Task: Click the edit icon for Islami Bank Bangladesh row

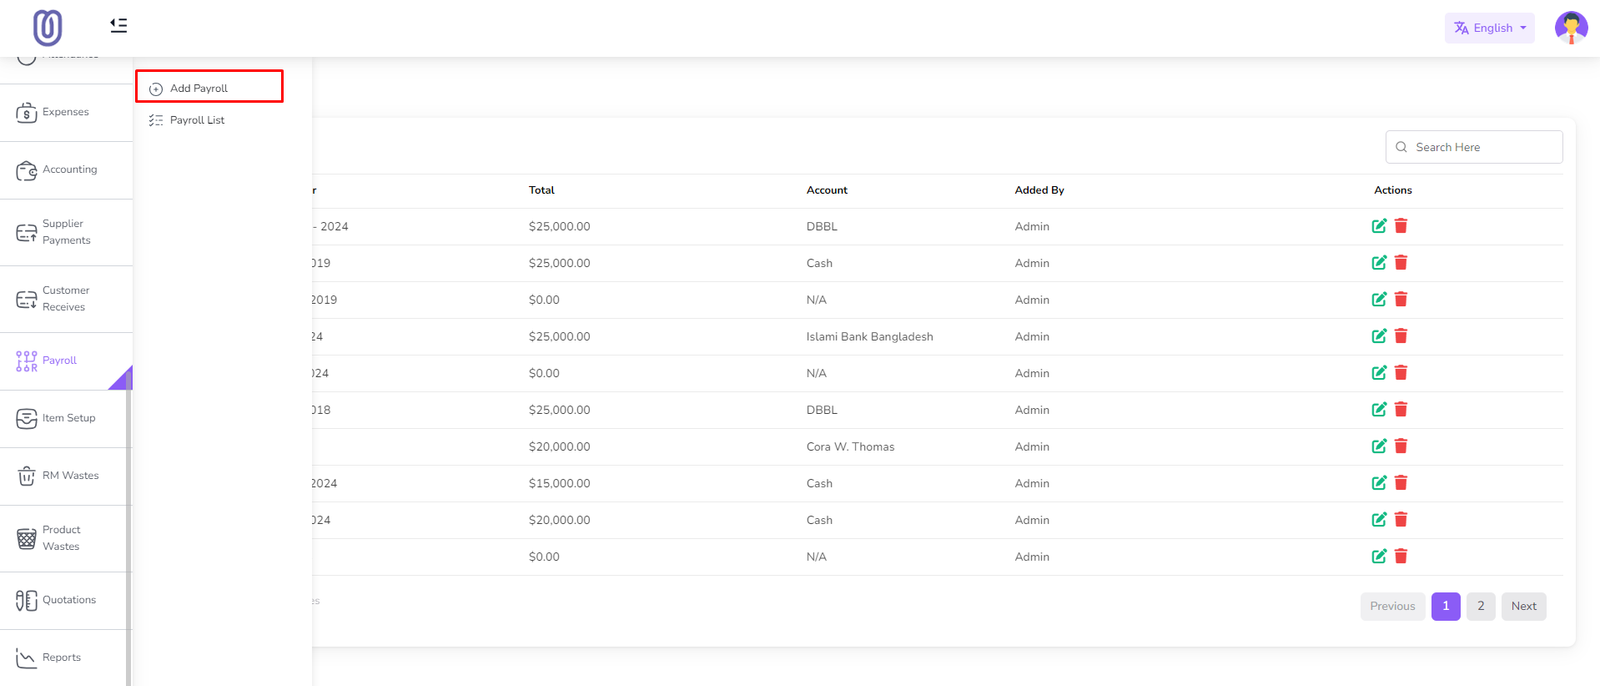Action: click(x=1379, y=336)
